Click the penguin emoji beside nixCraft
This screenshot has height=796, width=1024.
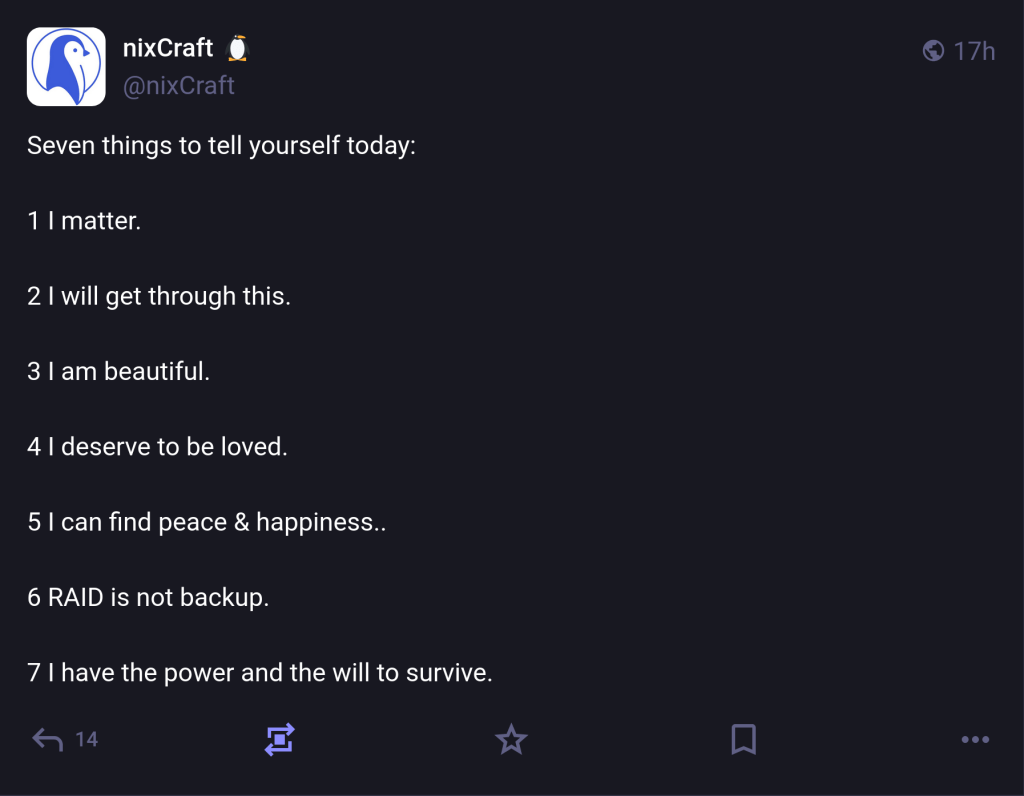(237, 48)
